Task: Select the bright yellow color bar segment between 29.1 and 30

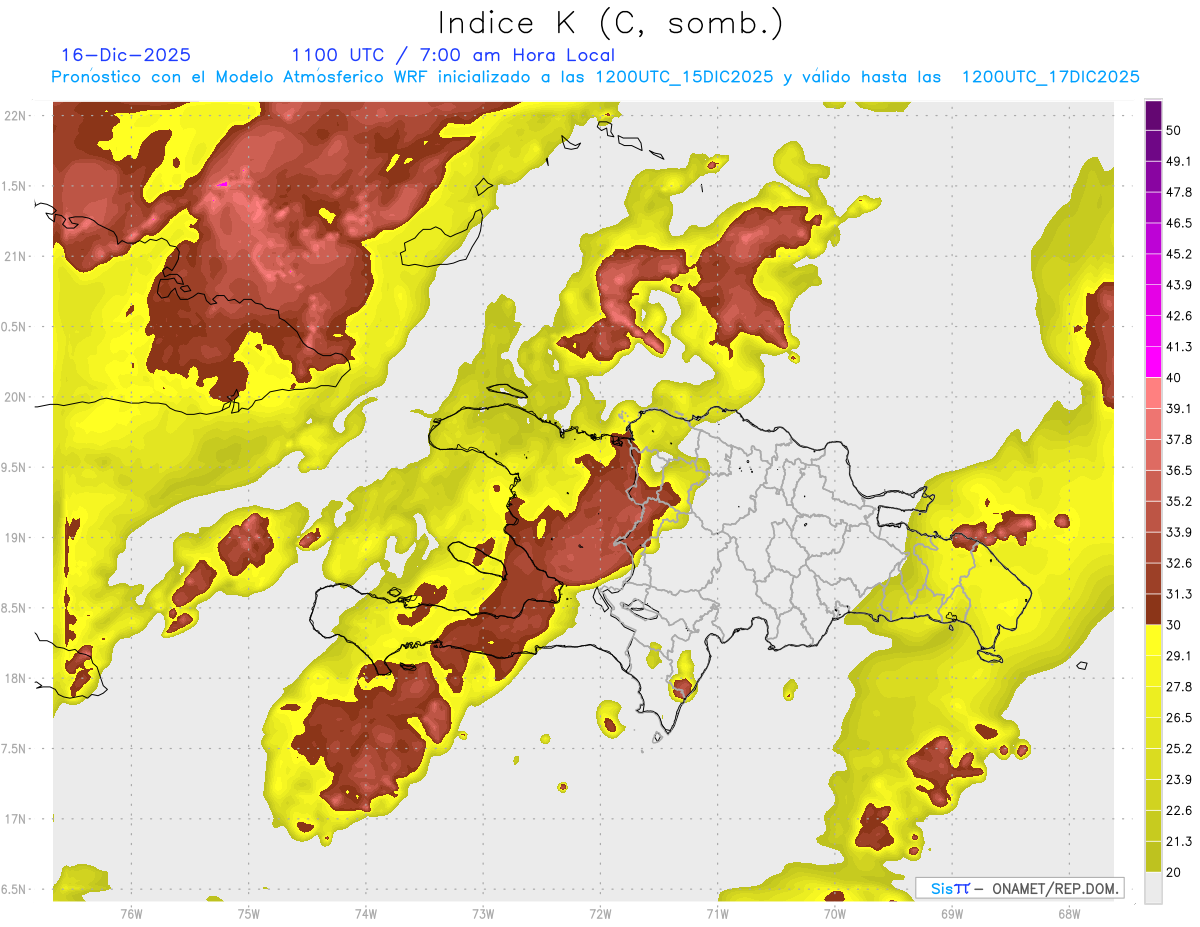Action: [x=1153, y=640]
